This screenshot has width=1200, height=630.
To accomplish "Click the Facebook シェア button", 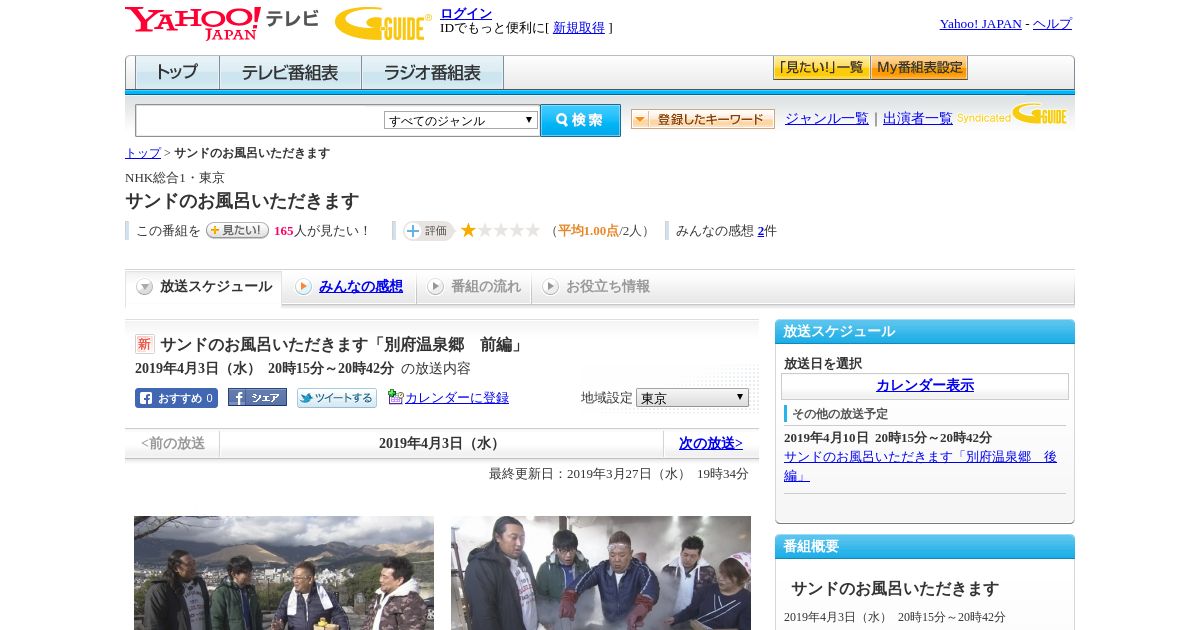I will coord(257,397).
